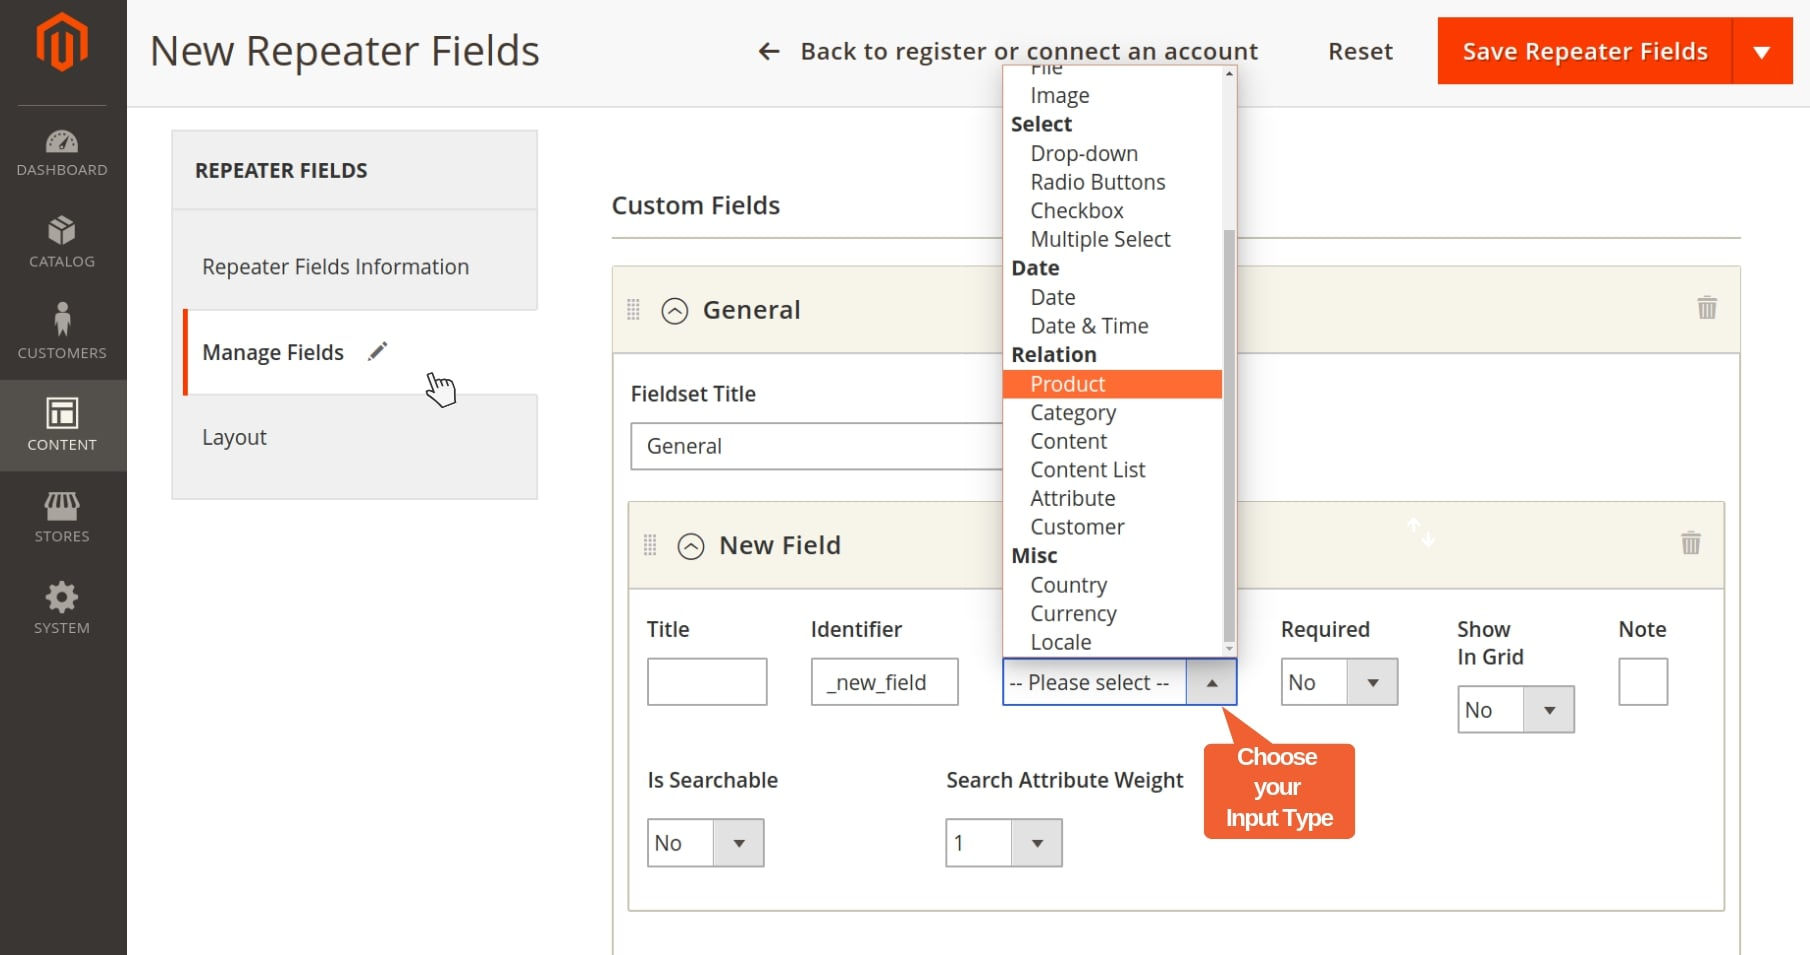
Task: Open the Dashboard sidebar section
Action: [x=62, y=153]
